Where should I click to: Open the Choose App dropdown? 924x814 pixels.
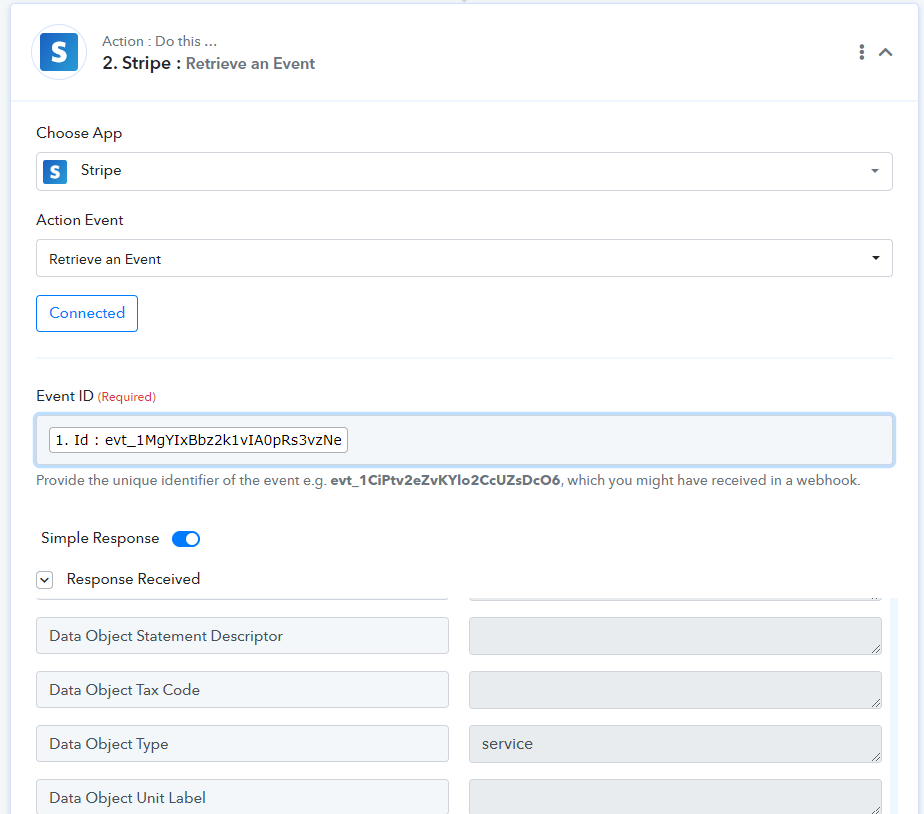pyautogui.click(x=464, y=171)
